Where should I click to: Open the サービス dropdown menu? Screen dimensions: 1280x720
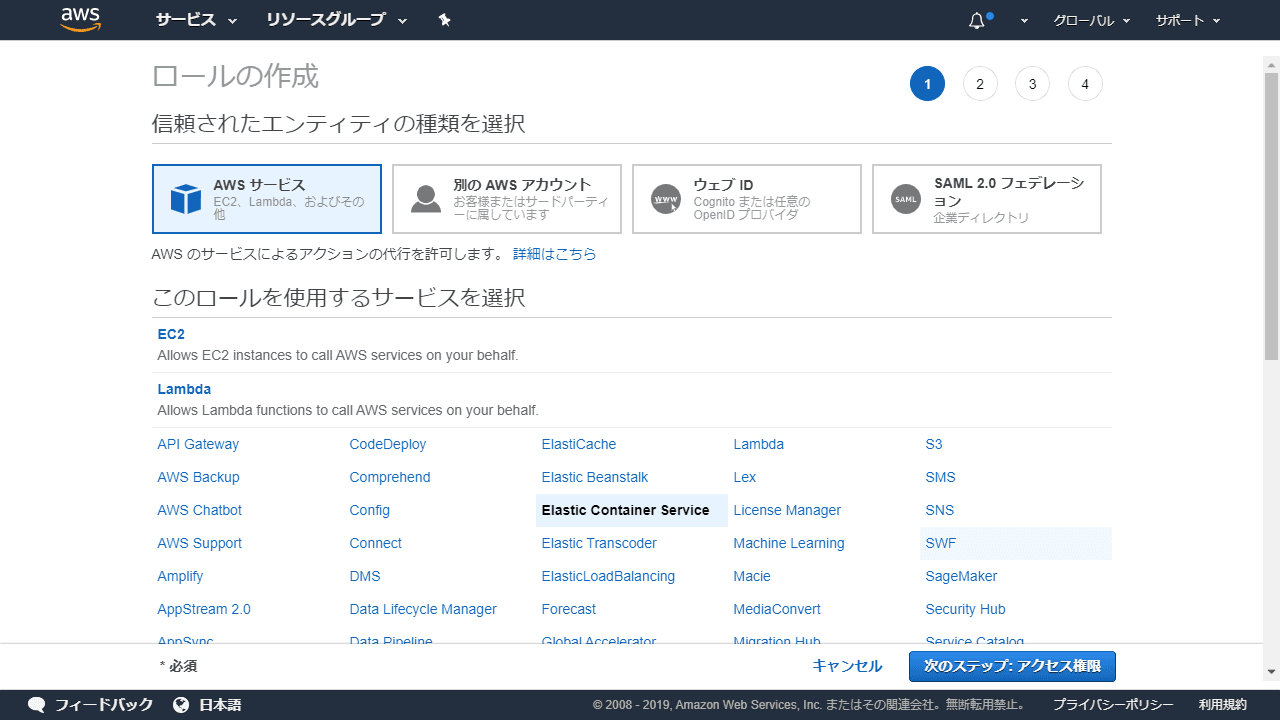tap(196, 20)
